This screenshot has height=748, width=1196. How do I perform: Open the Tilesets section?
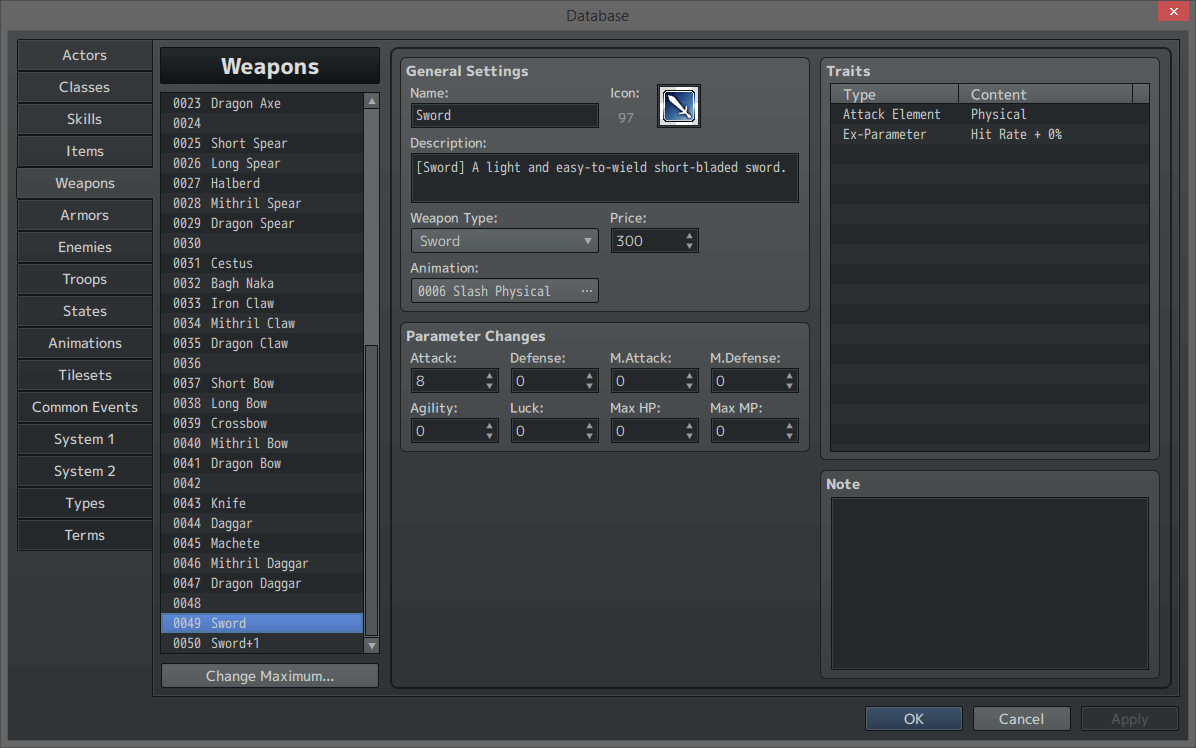point(84,375)
